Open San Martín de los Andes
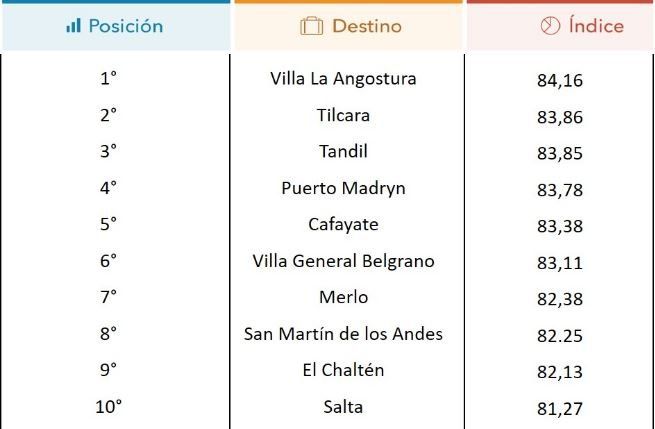Image resolution: width=655 pixels, height=429 pixels. pos(343,334)
